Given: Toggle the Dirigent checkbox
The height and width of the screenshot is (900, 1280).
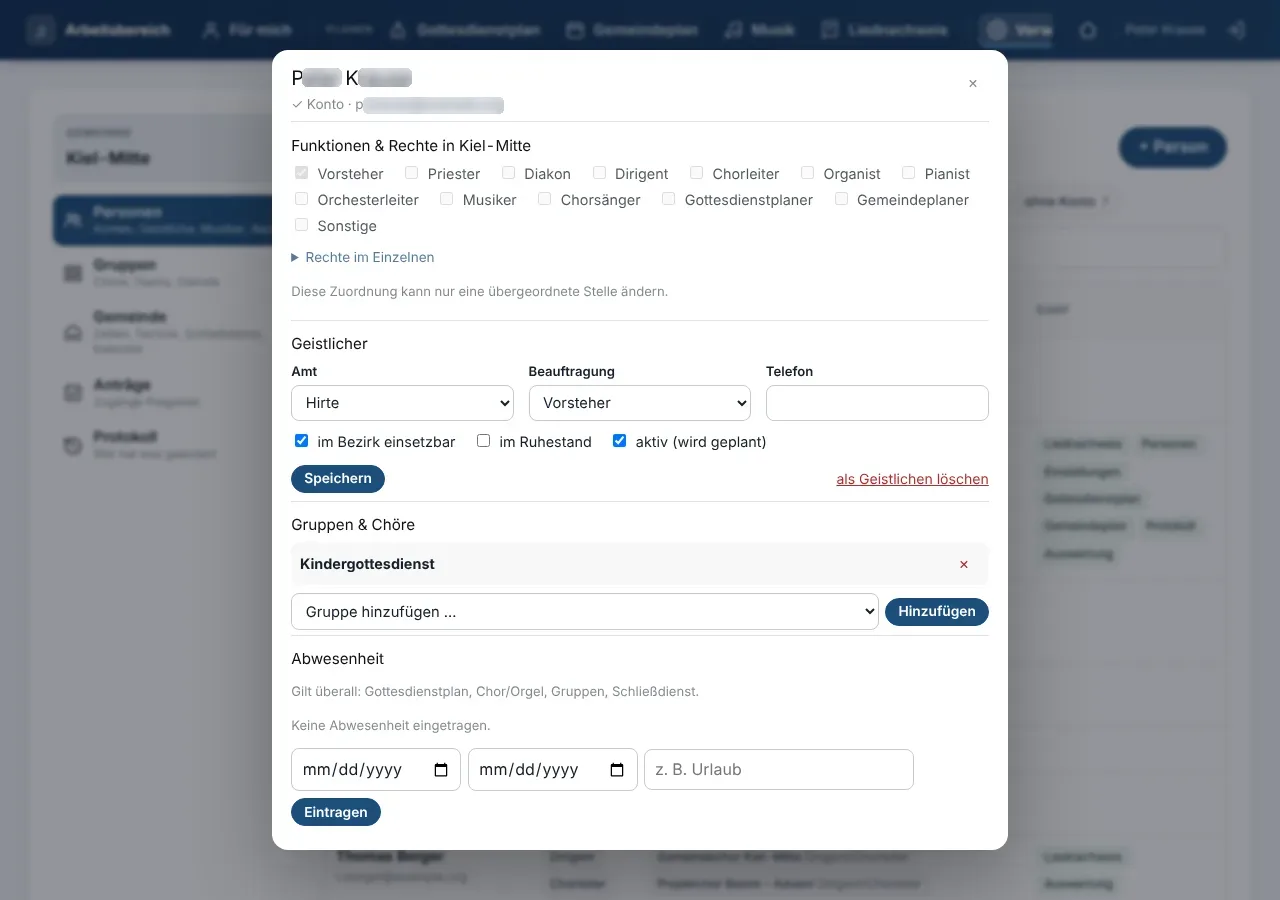Looking at the screenshot, I should [599, 173].
